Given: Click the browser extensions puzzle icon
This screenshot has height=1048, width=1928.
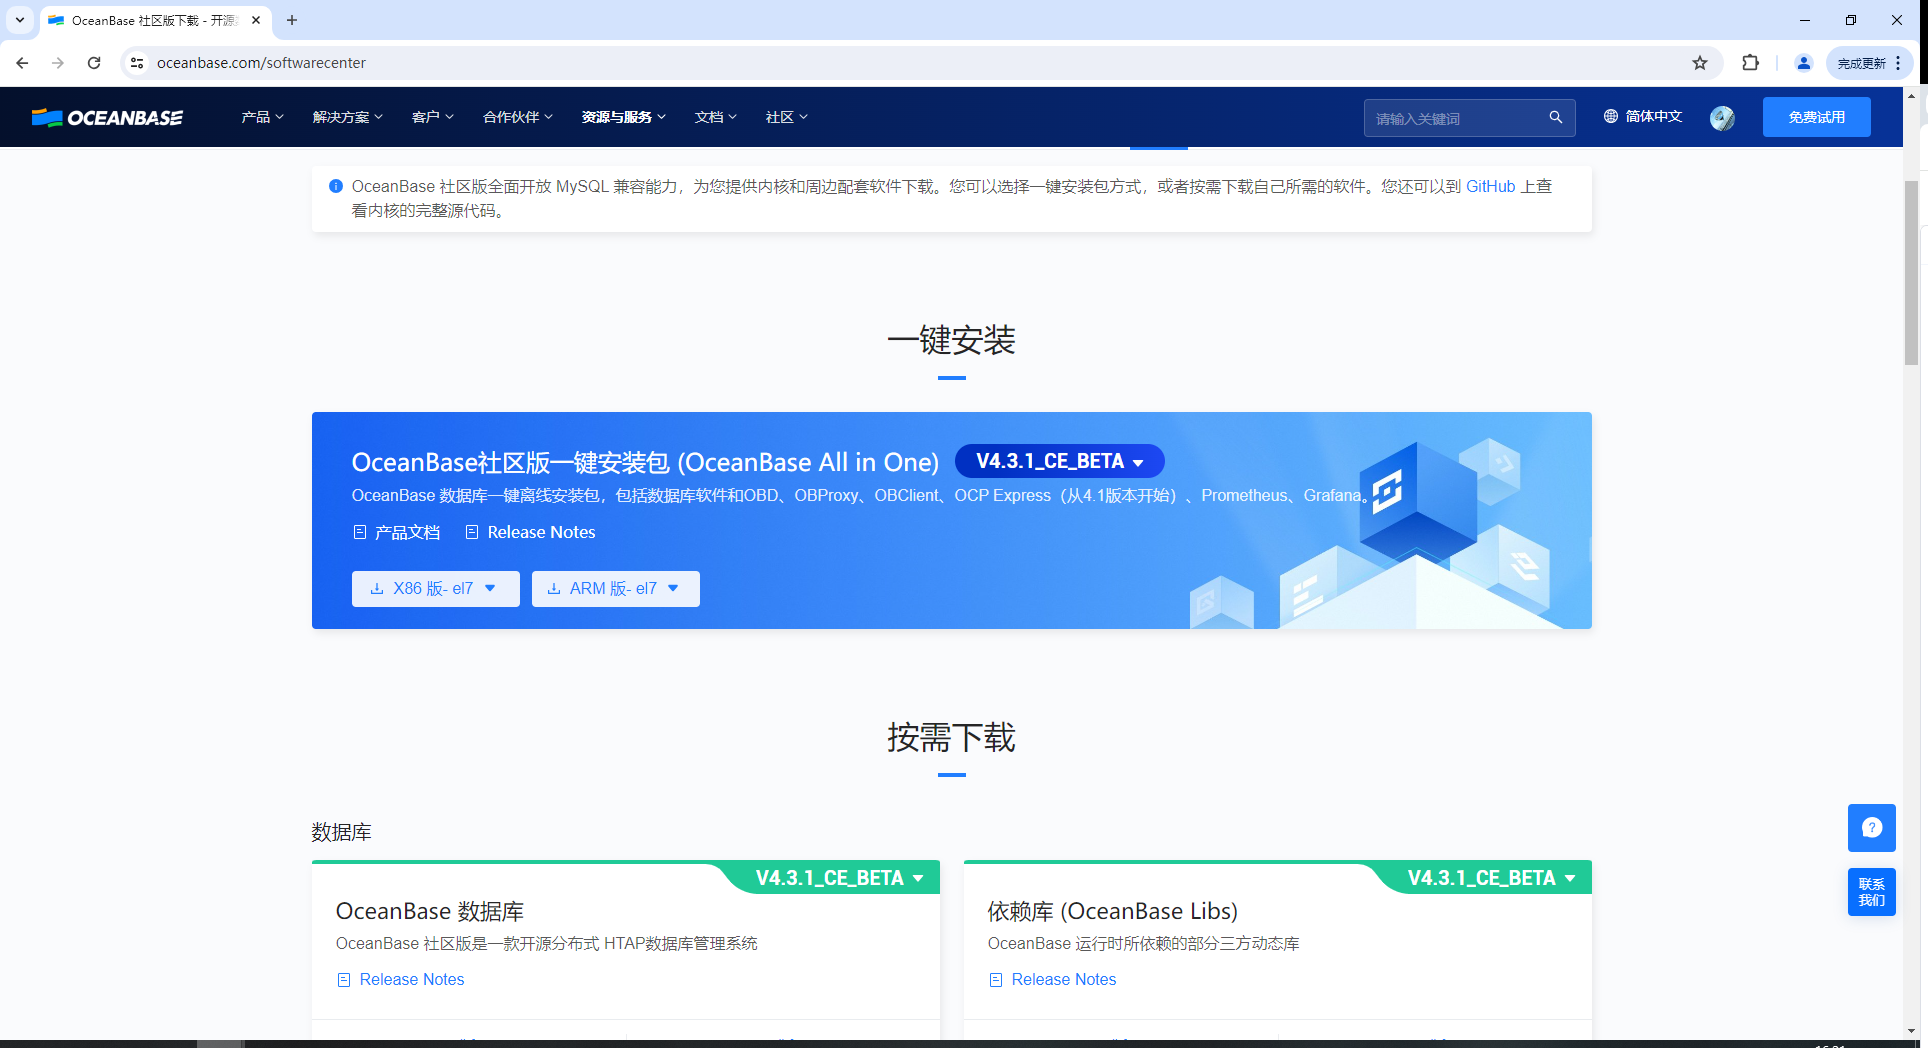Looking at the screenshot, I should (x=1751, y=62).
